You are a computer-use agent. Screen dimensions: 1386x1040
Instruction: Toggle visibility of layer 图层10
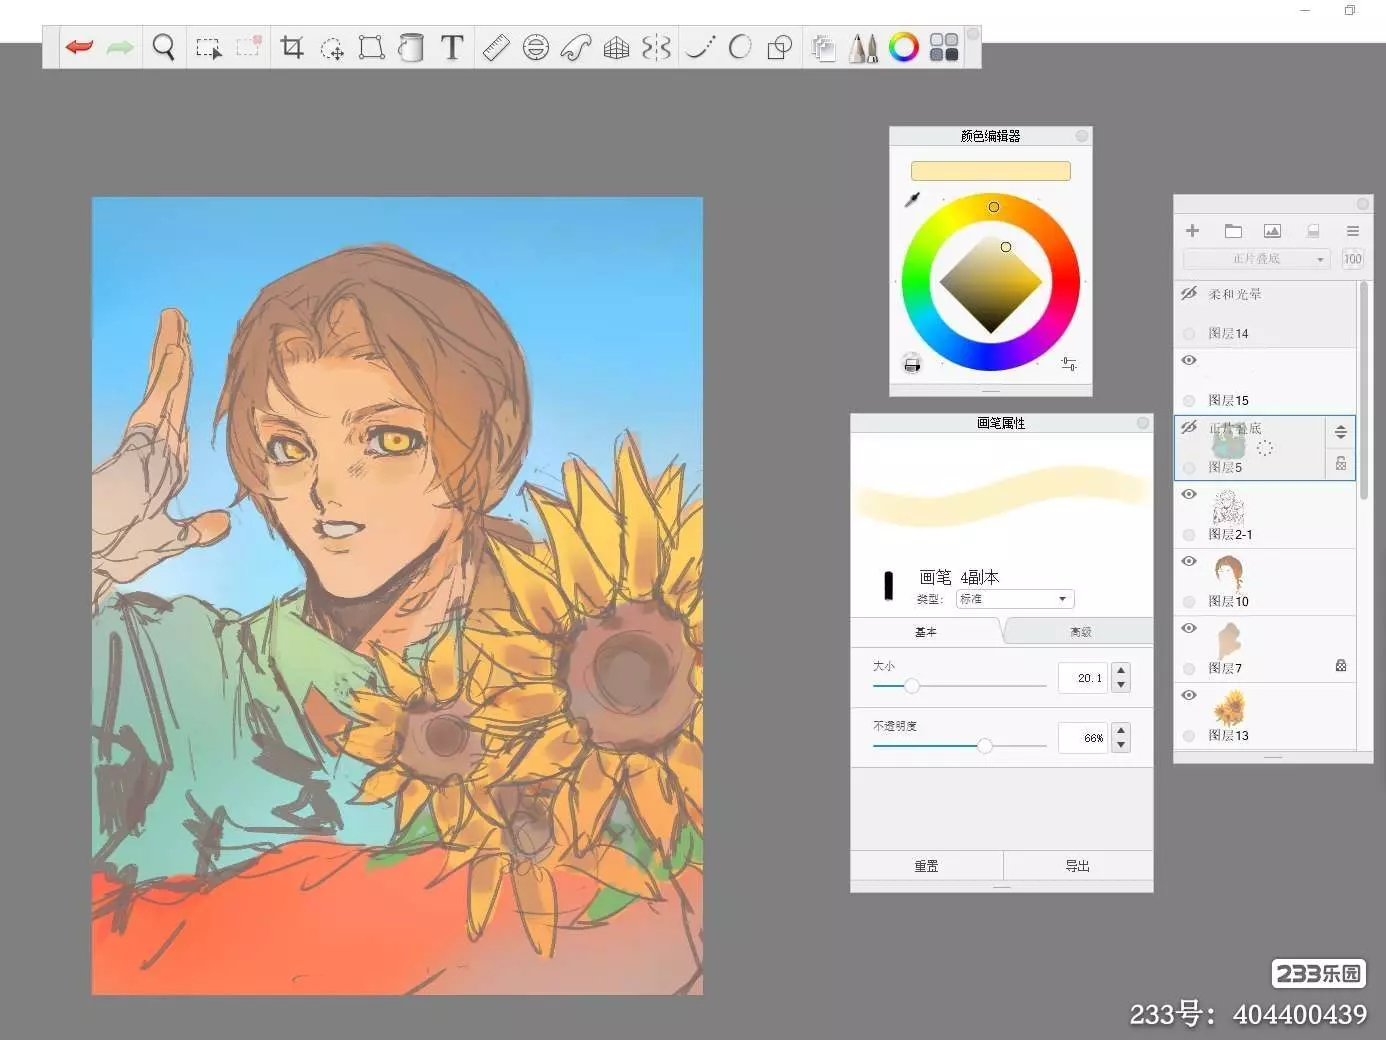1189,561
